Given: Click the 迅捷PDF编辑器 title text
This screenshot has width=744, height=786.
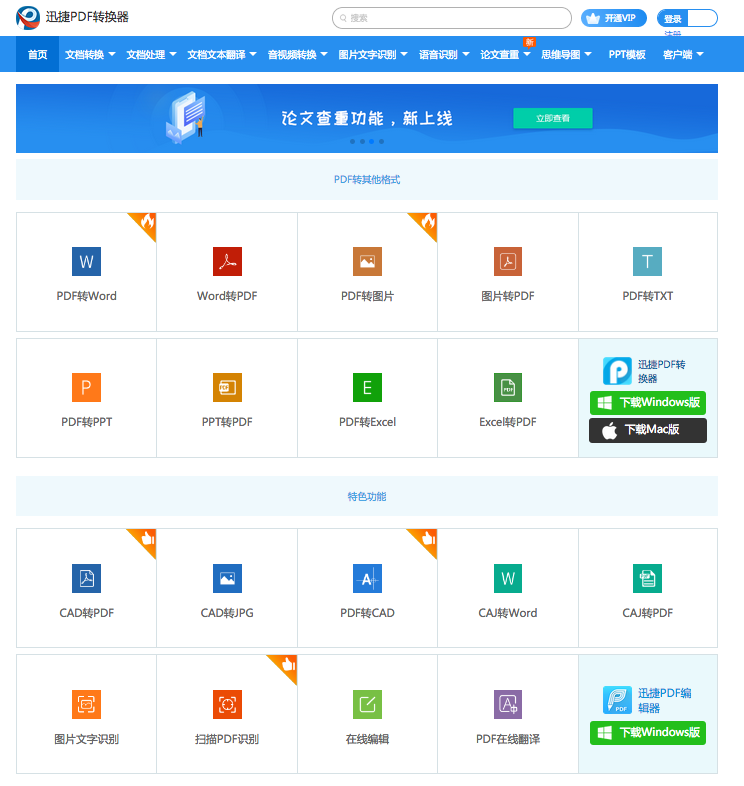Looking at the screenshot, I should coord(664,700).
